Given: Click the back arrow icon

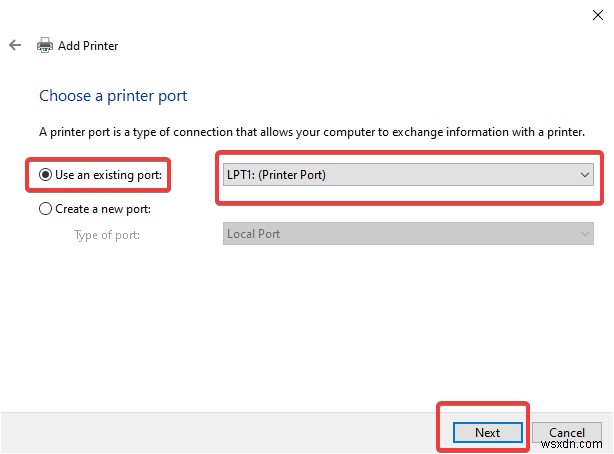Looking at the screenshot, I should point(15,45).
